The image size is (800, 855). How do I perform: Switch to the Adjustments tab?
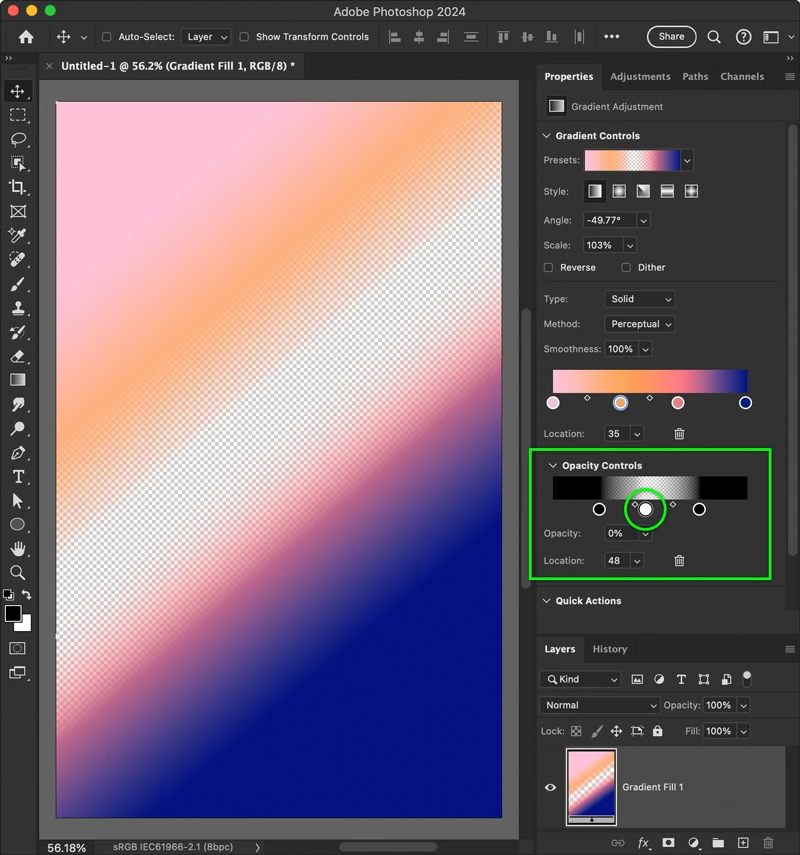pos(640,76)
